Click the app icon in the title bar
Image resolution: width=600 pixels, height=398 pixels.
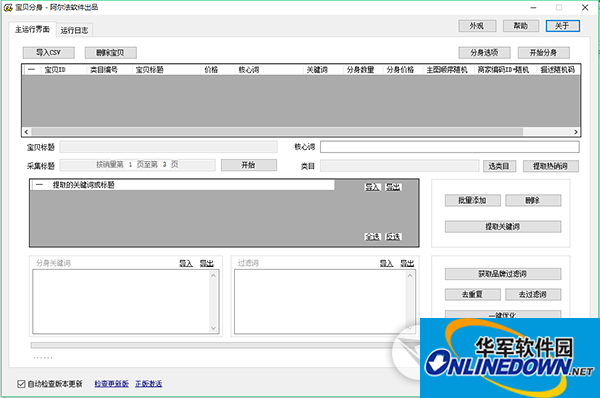[x=8, y=7]
